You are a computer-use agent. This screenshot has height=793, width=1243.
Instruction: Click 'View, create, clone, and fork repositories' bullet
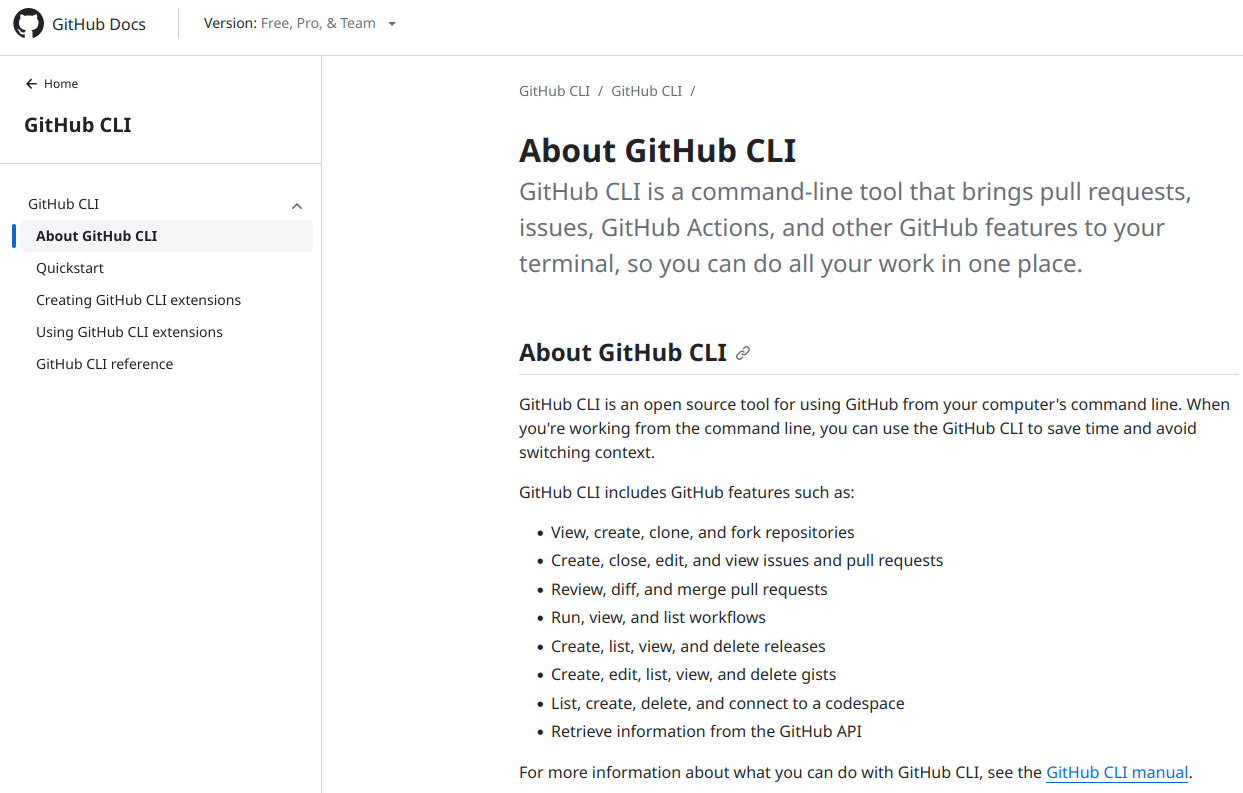coord(703,533)
